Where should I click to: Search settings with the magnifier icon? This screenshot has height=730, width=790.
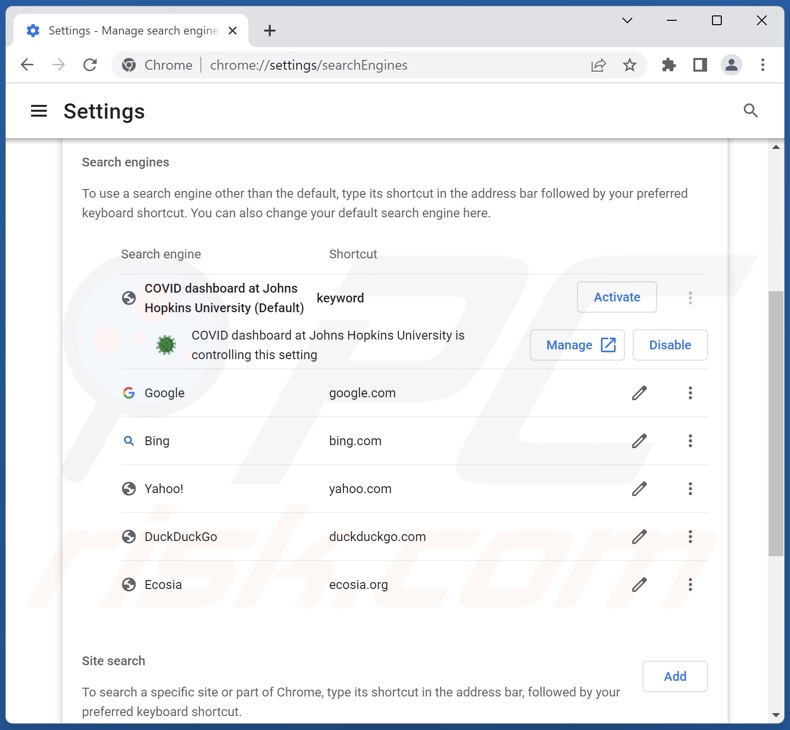(x=750, y=111)
